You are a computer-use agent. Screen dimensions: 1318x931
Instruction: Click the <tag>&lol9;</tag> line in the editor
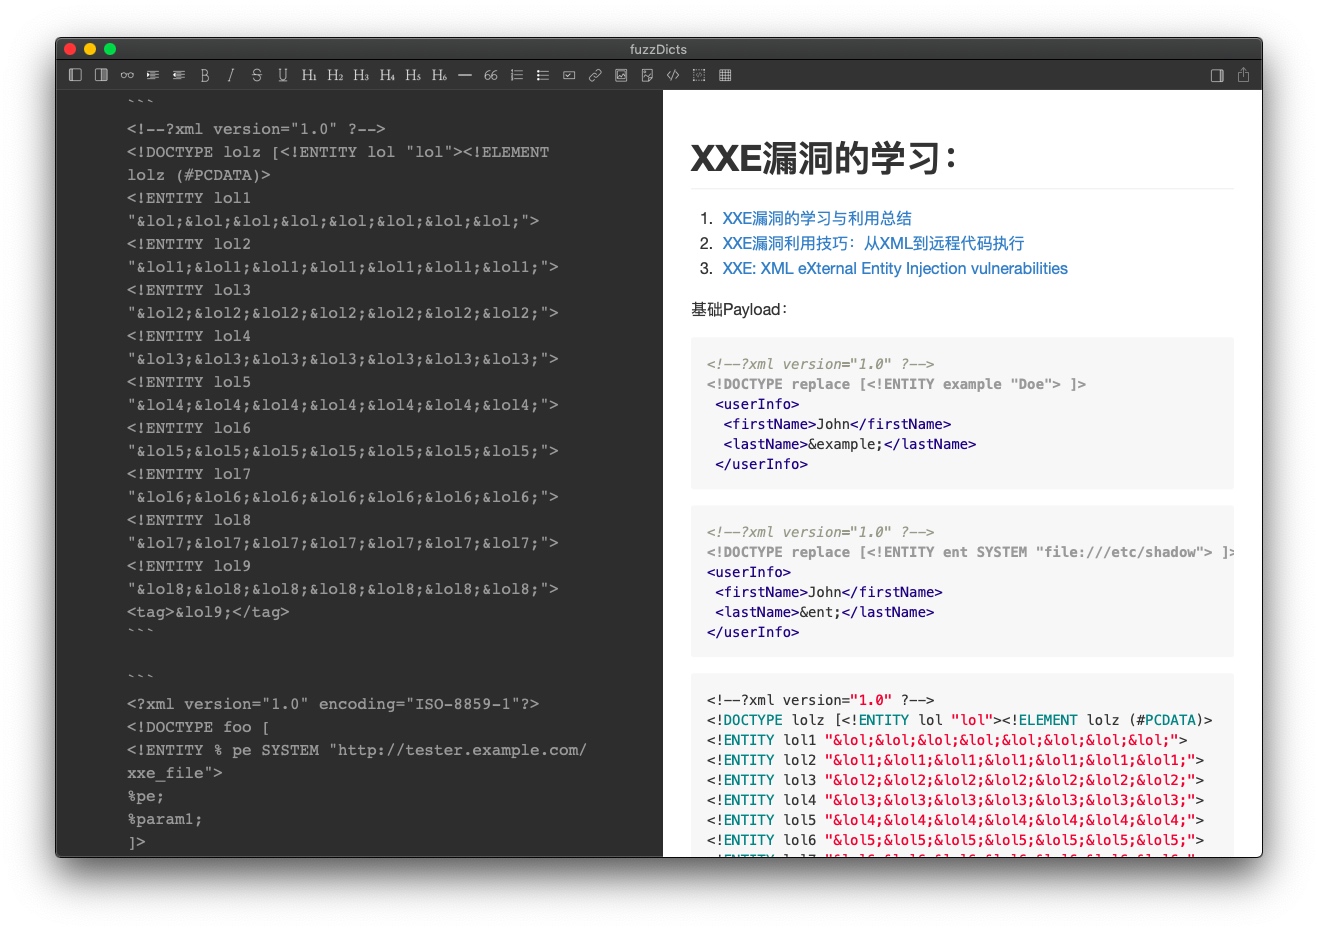pos(208,612)
